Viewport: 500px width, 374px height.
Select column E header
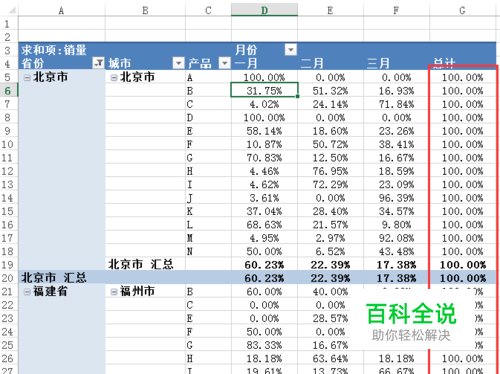point(330,10)
